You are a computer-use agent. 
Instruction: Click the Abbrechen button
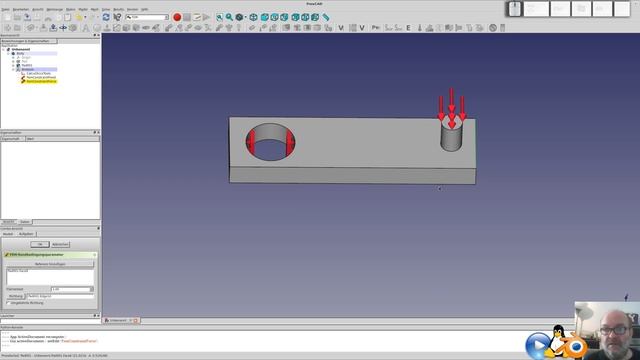click(60, 244)
